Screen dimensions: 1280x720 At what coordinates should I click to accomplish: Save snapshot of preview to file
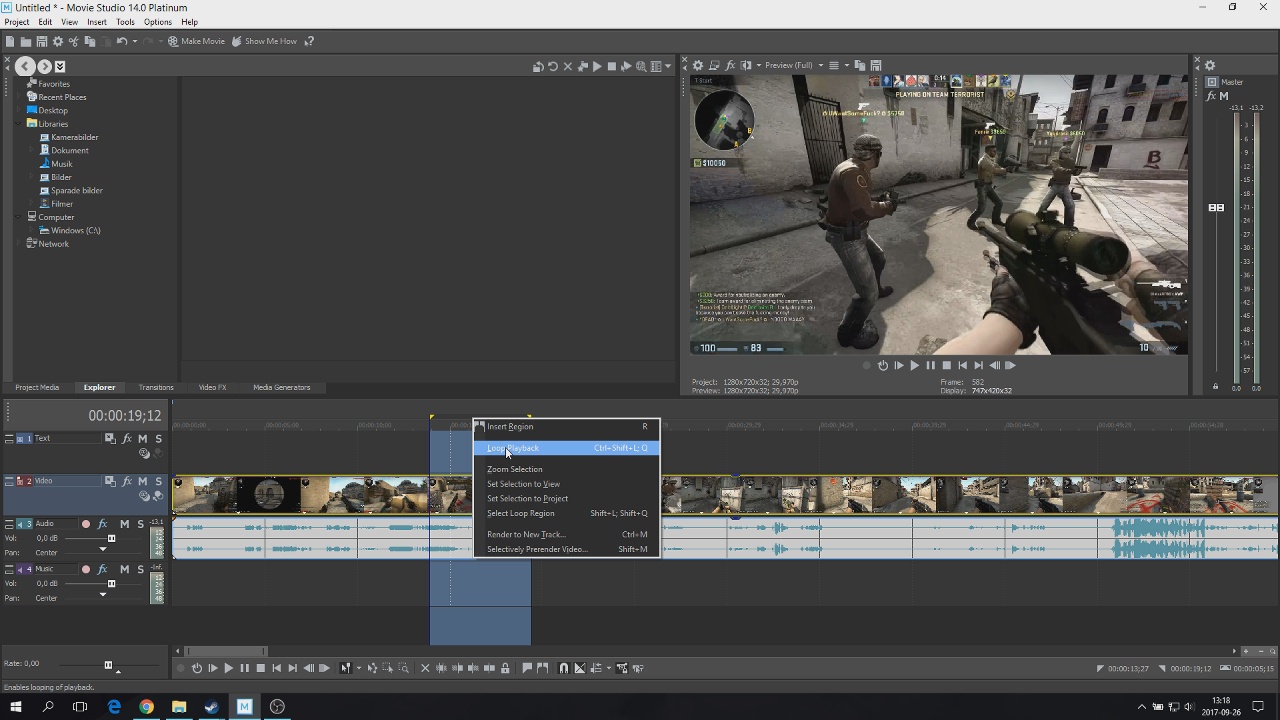[875, 66]
